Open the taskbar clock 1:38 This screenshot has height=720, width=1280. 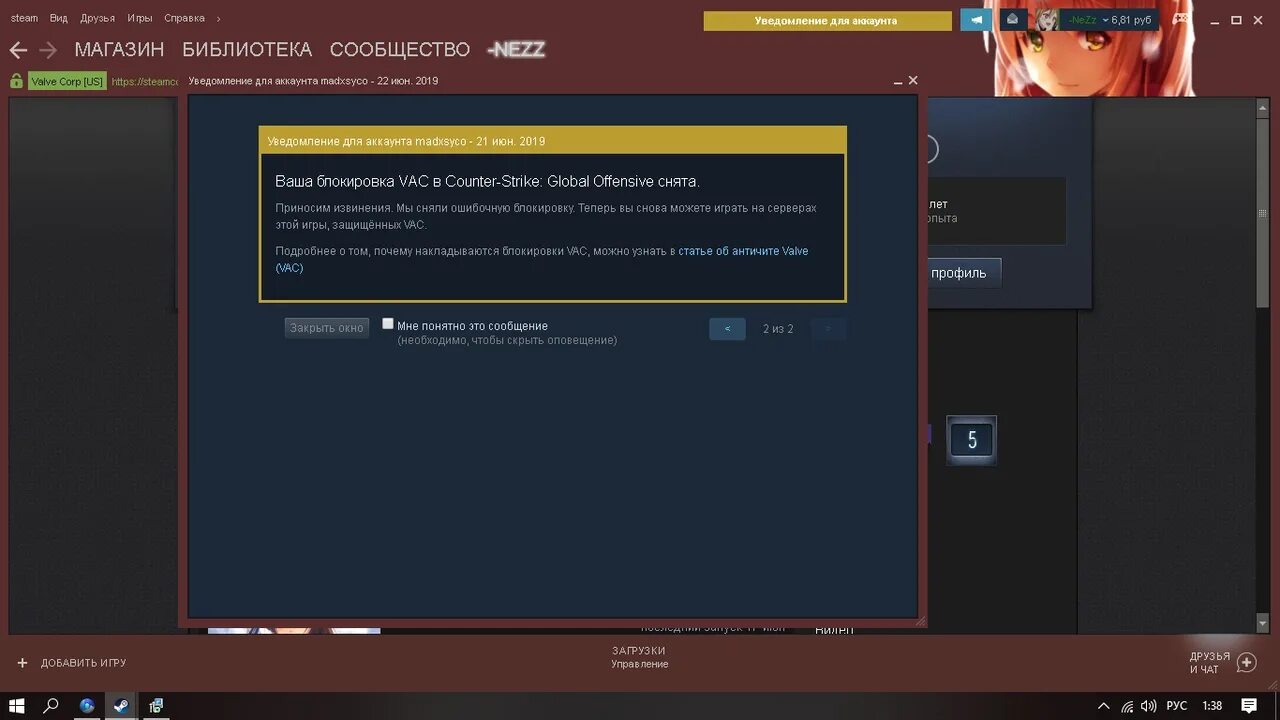(1212, 706)
